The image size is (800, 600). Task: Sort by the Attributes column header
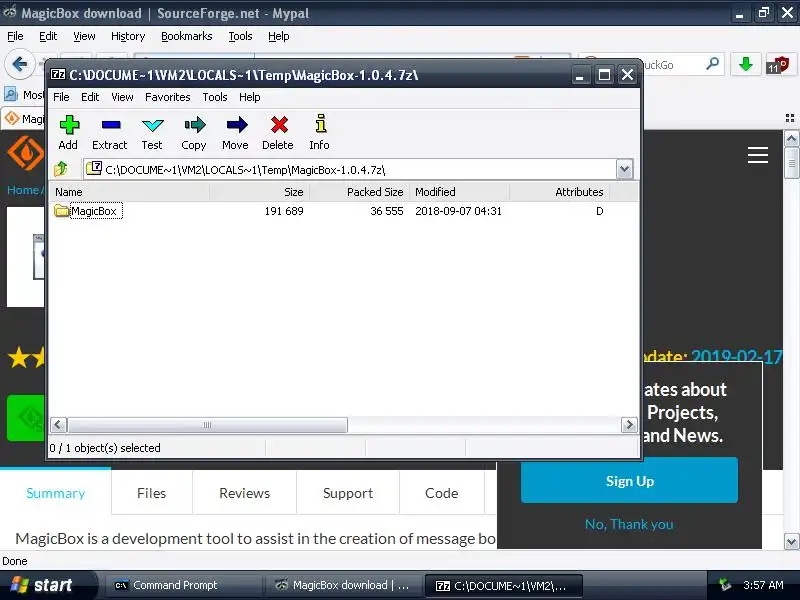pos(559,192)
